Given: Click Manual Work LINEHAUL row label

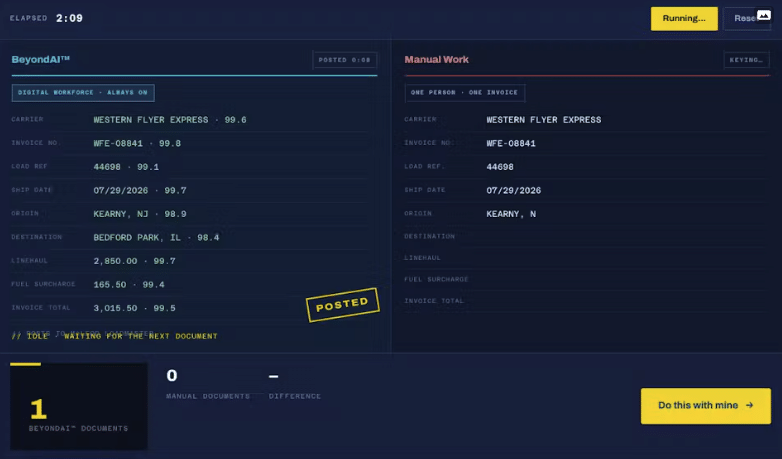Looking at the screenshot, I should pos(422,258).
